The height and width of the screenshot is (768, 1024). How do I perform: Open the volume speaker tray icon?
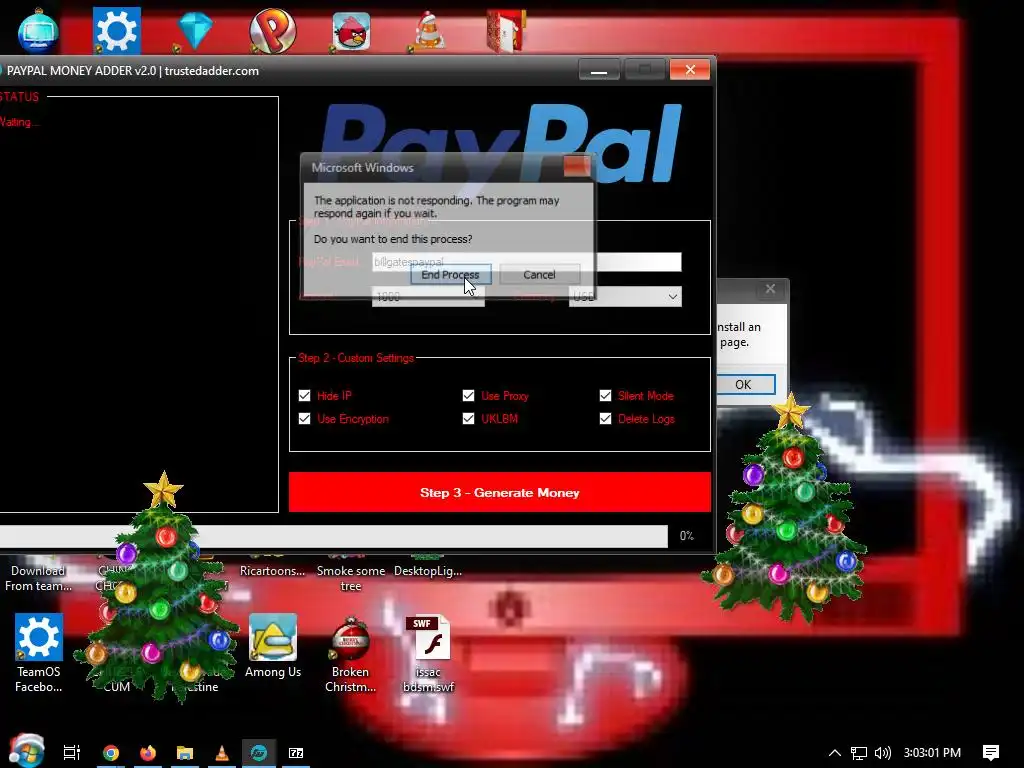pyautogui.click(x=883, y=753)
